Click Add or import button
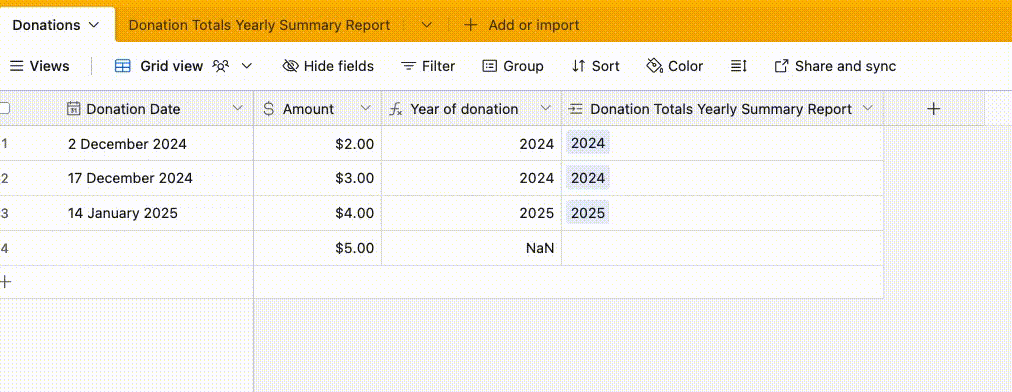 tap(522, 25)
